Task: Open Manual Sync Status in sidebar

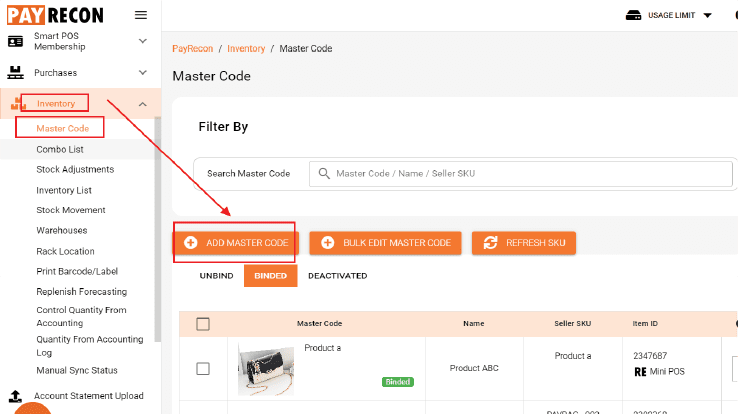Action: (x=77, y=370)
